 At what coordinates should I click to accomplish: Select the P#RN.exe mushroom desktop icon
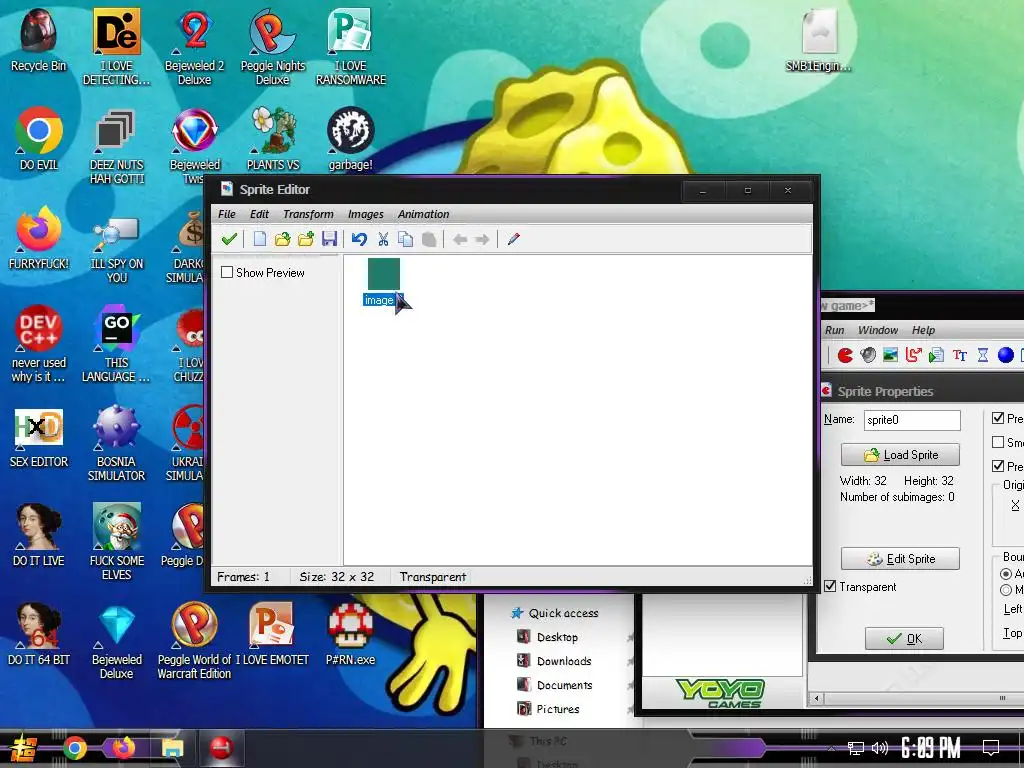pyautogui.click(x=351, y=633)
